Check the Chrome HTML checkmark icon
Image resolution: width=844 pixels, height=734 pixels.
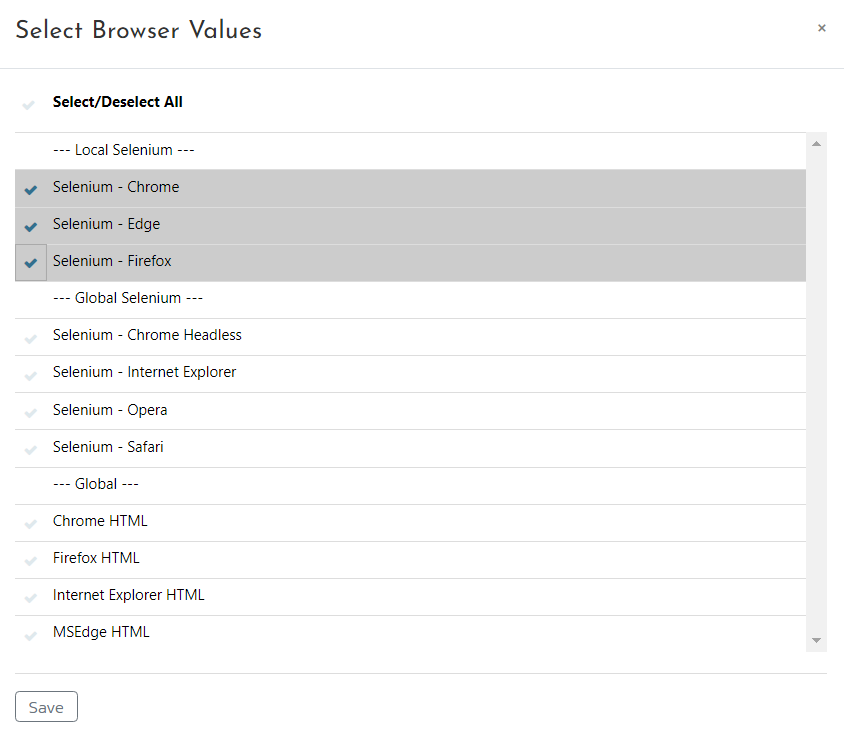31,523
